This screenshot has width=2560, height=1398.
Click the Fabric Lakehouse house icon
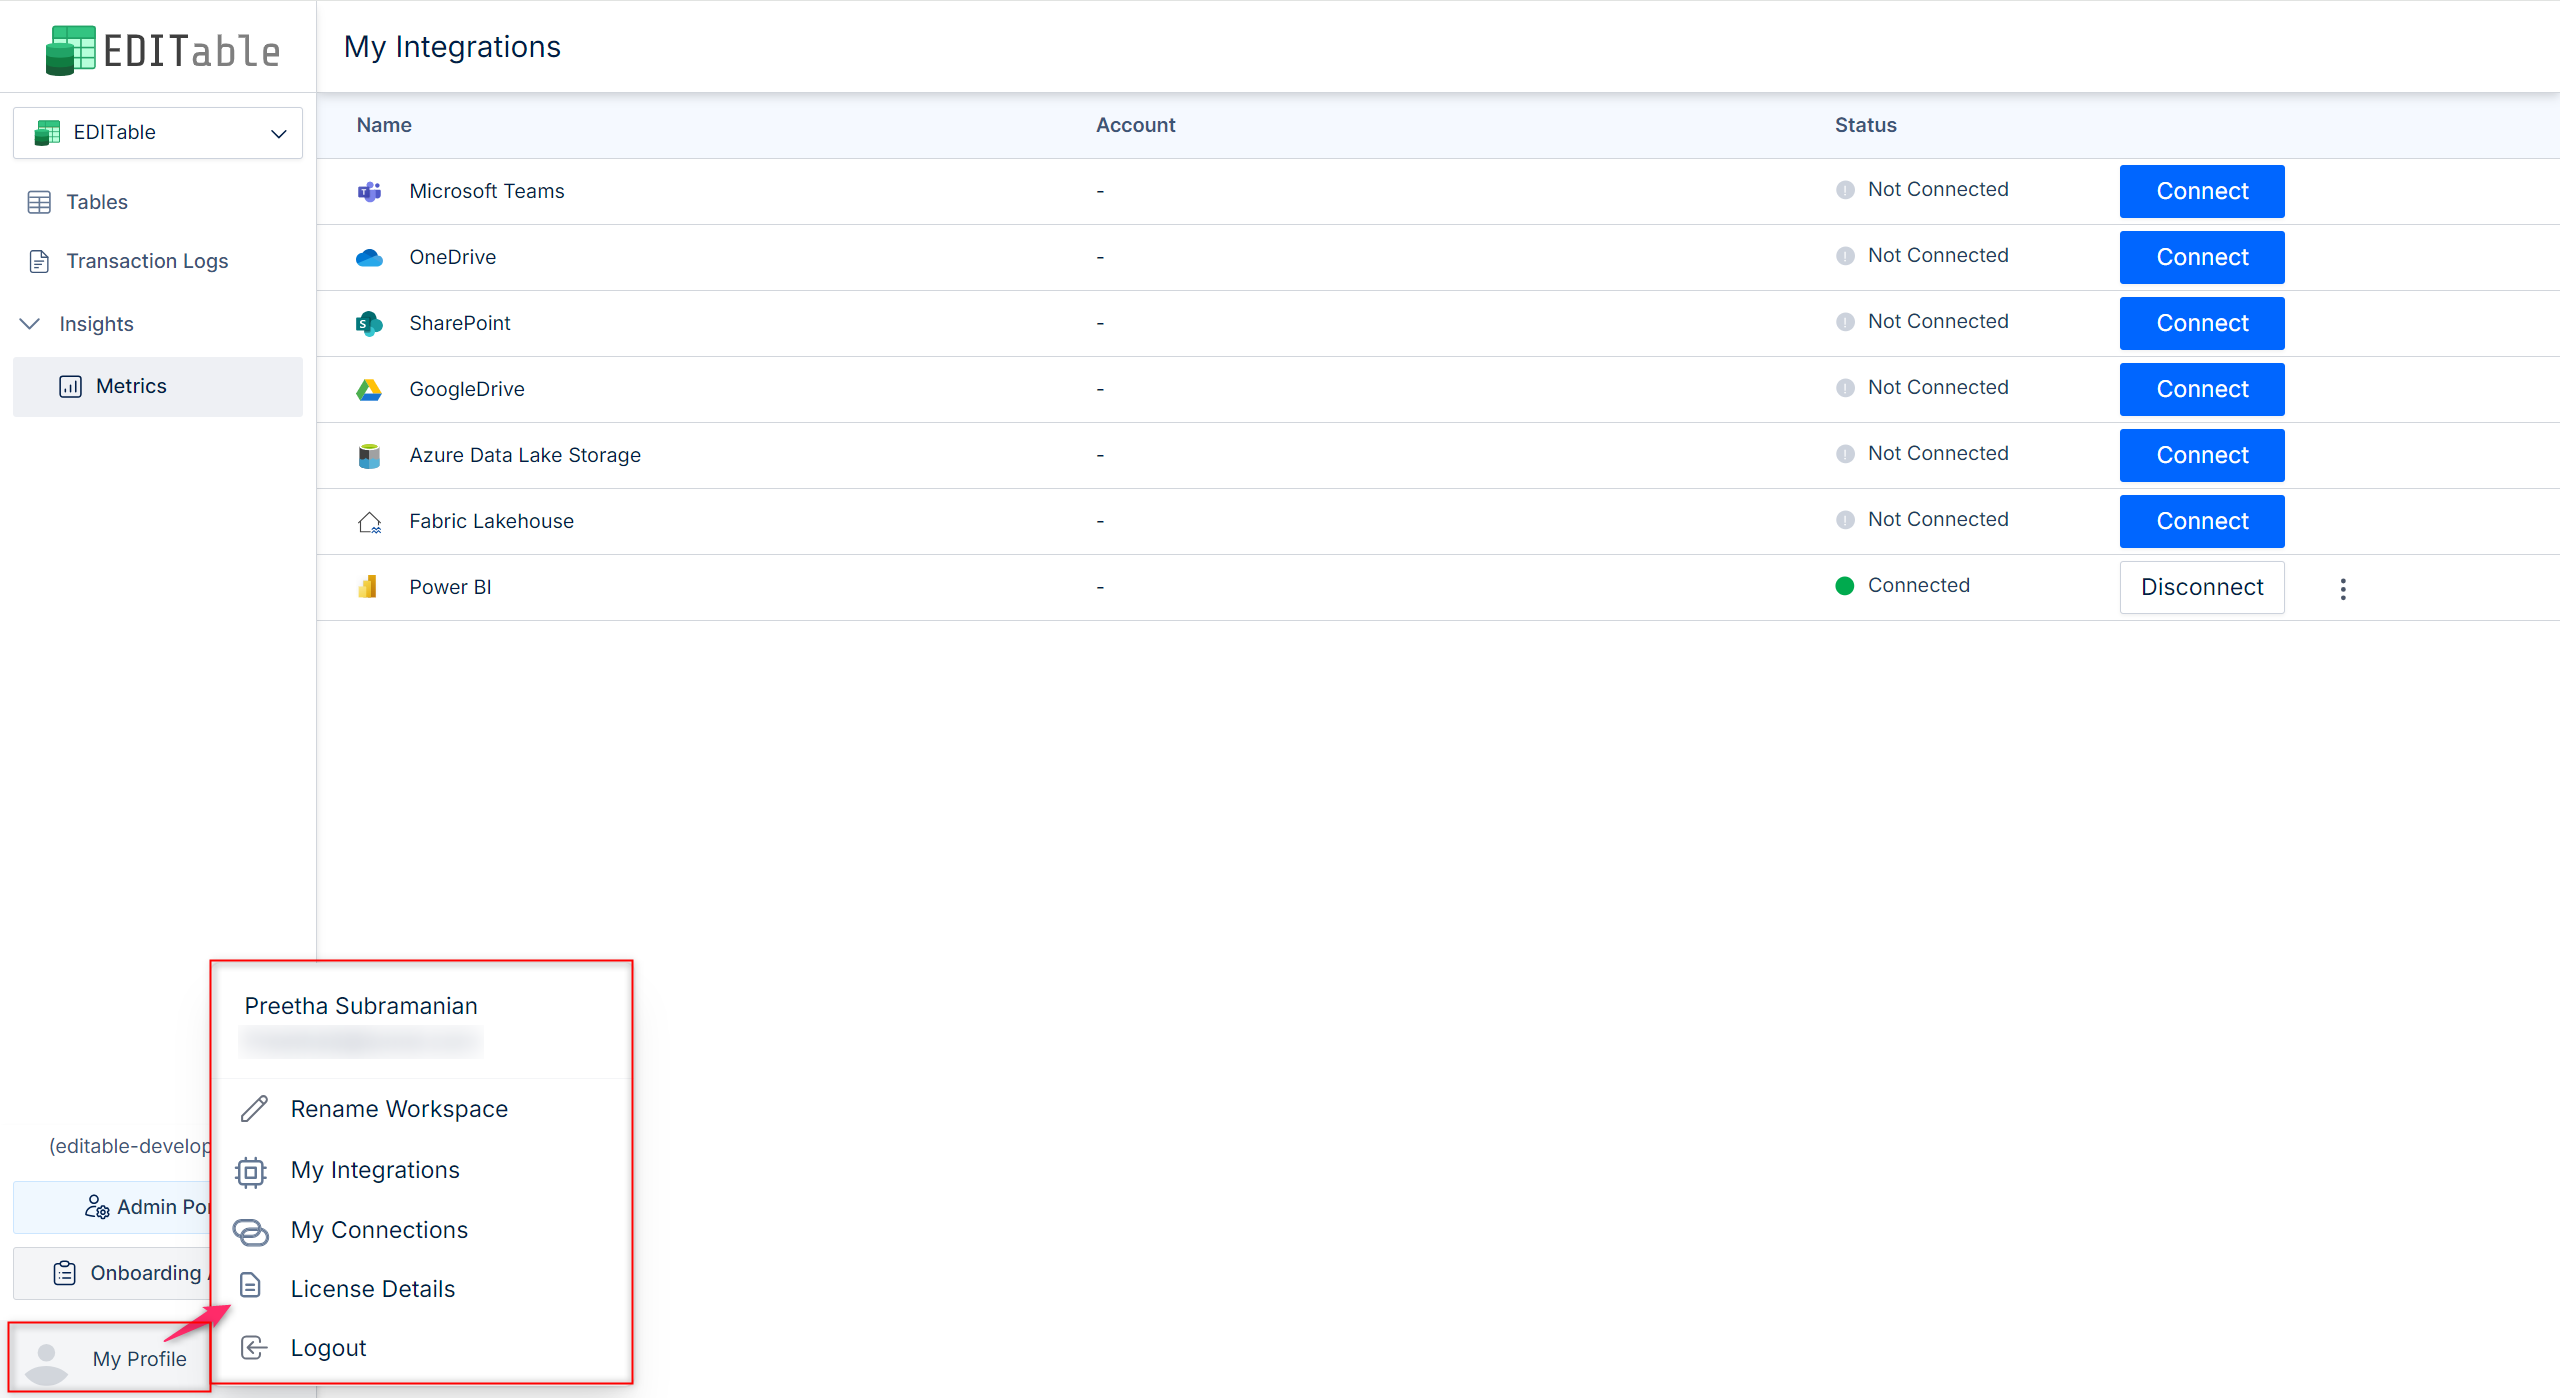369,521
